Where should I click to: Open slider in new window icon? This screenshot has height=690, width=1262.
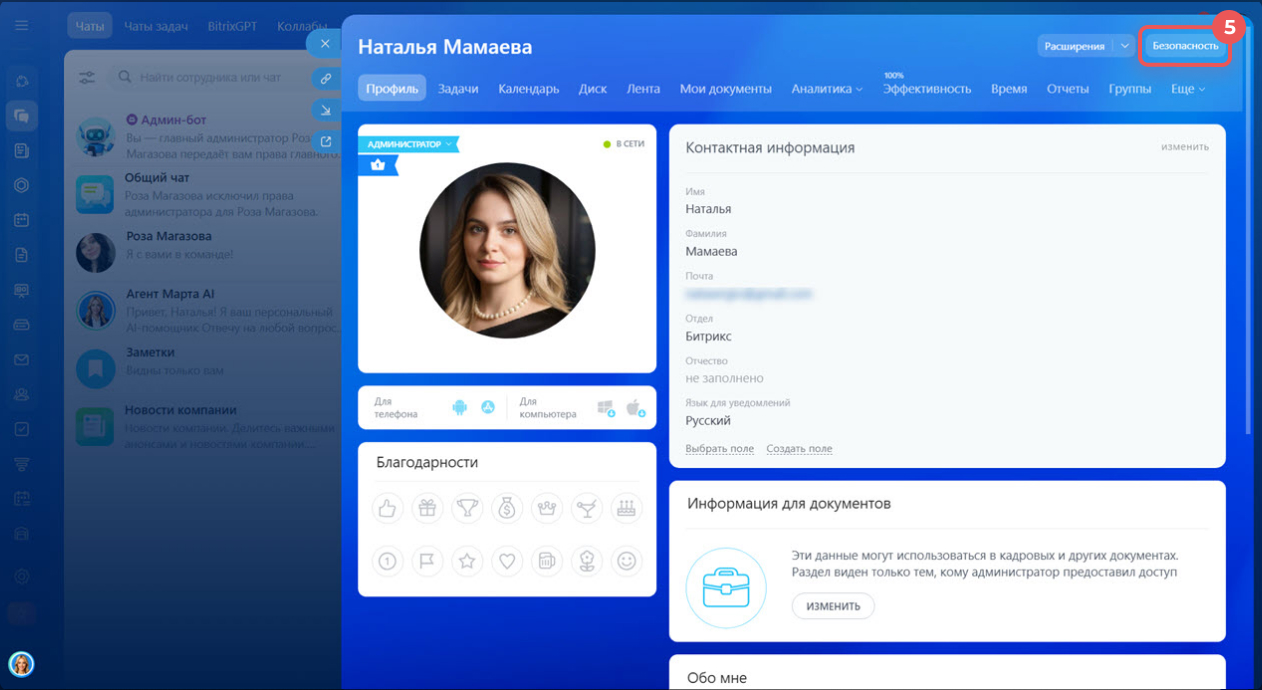[325, 141]
